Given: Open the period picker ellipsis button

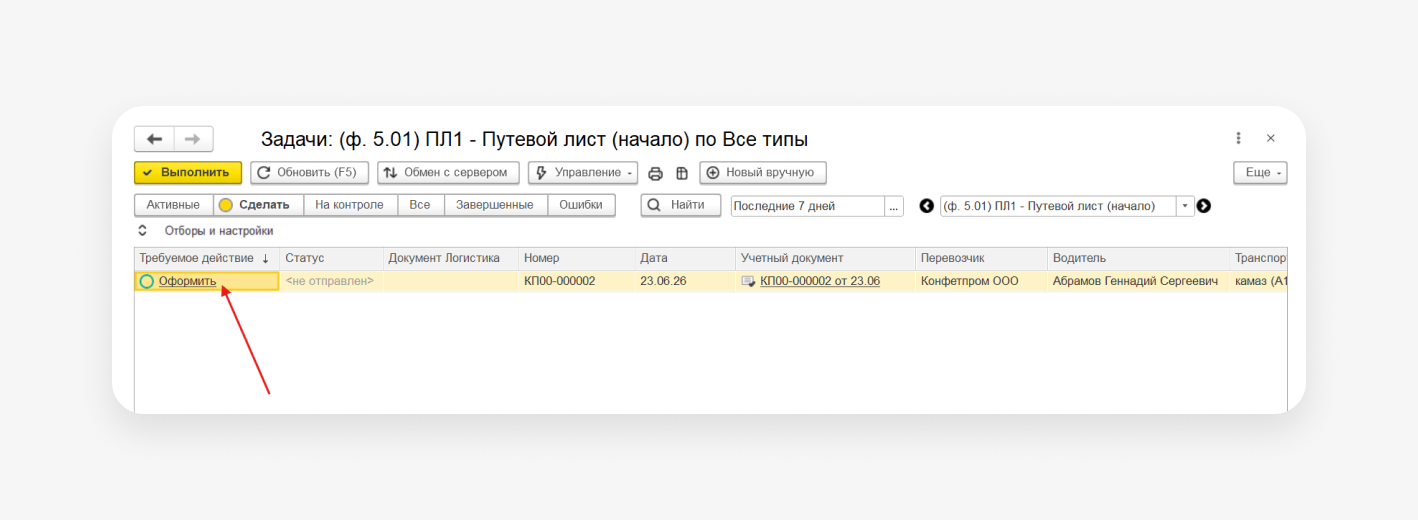Looking at the screenshot, I should (x=894, y=206).
